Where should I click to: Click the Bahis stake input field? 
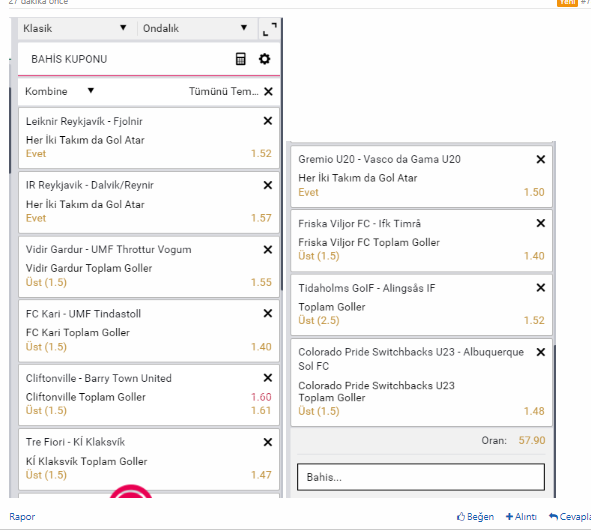[421, 477]
